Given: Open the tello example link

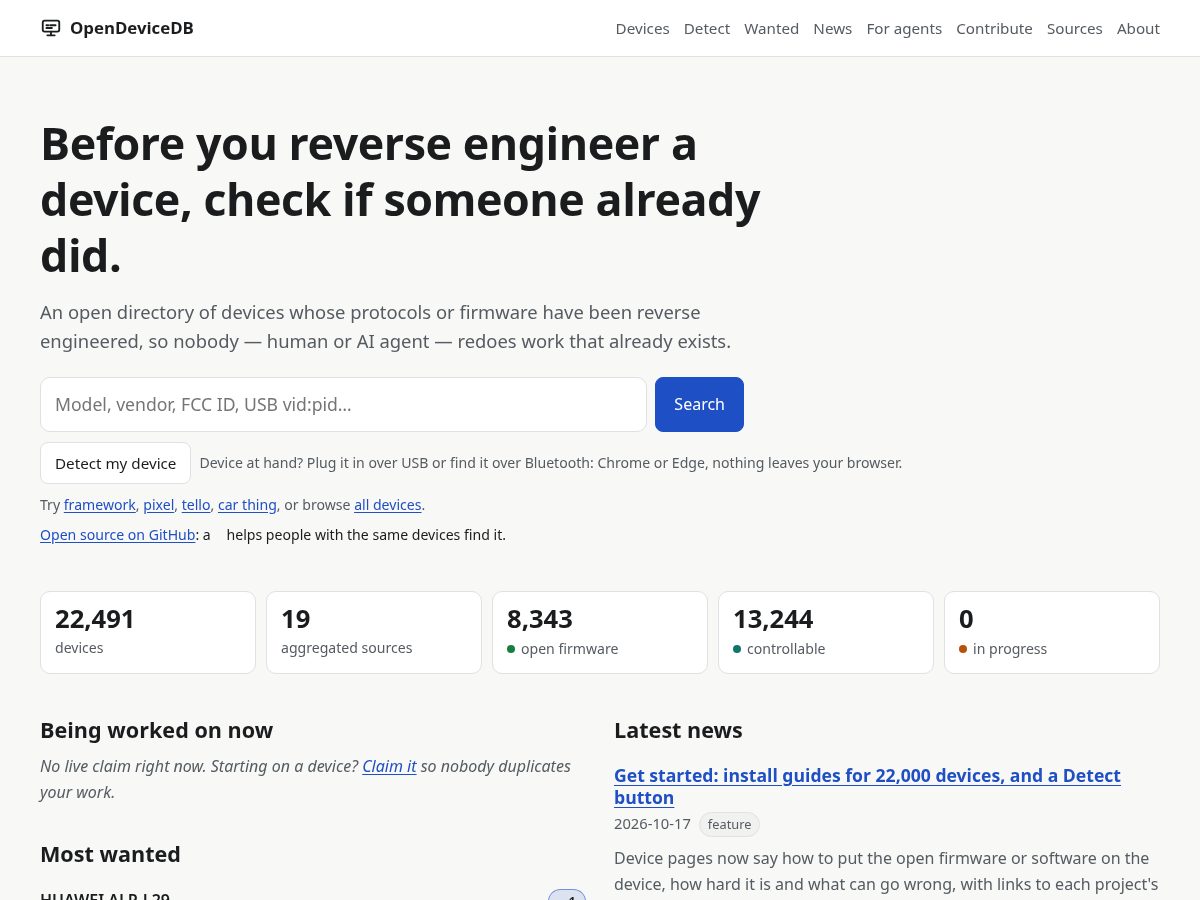Looking at the screenshot, I should (x=196, y=505).
